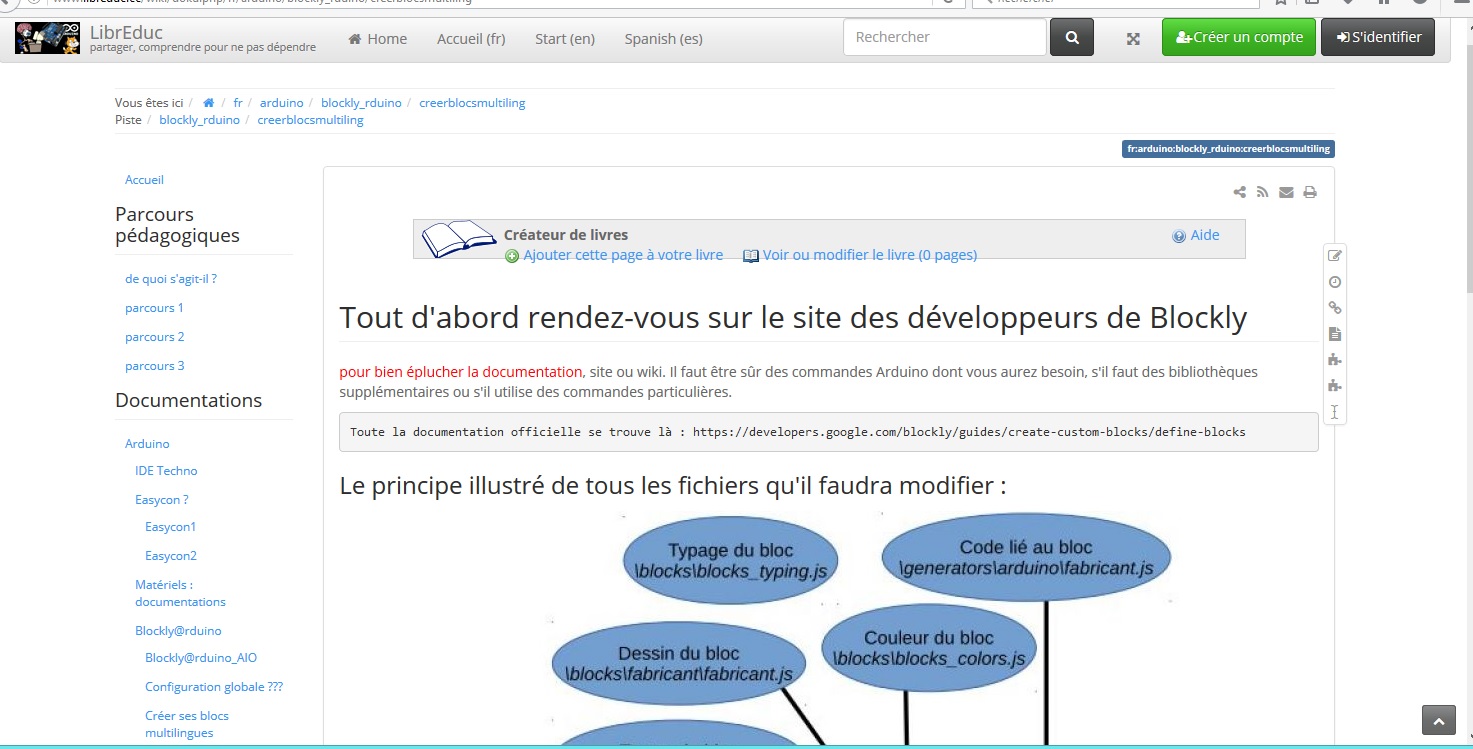Open 'Configuration globale ???' sidebar entry
1473x749 pixels.
coord(214,687)
